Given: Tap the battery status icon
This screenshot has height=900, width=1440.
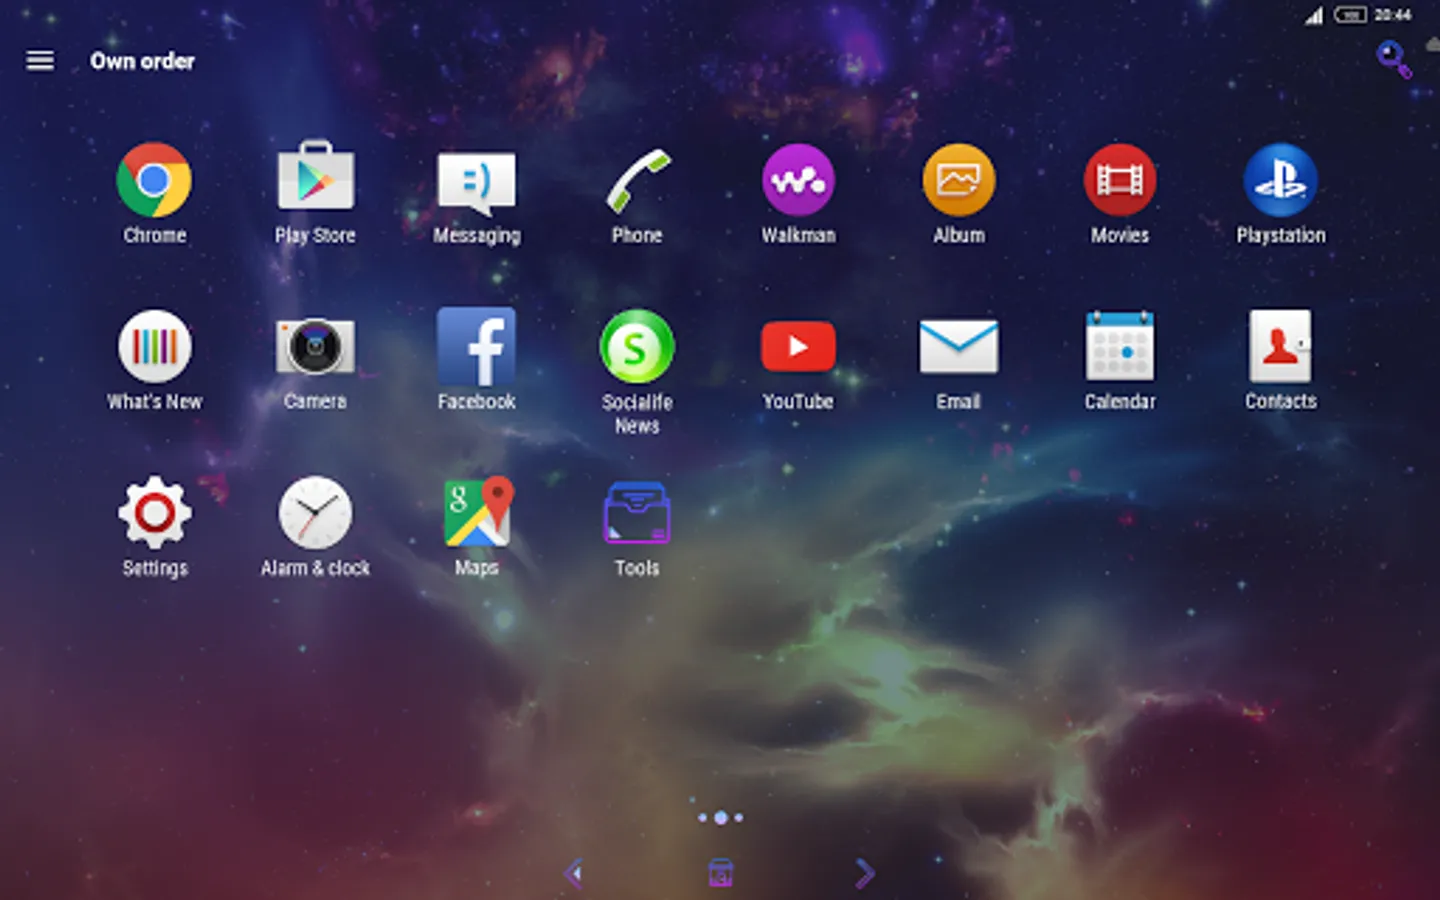Looking at the screenshot, I should (1350, 15).
